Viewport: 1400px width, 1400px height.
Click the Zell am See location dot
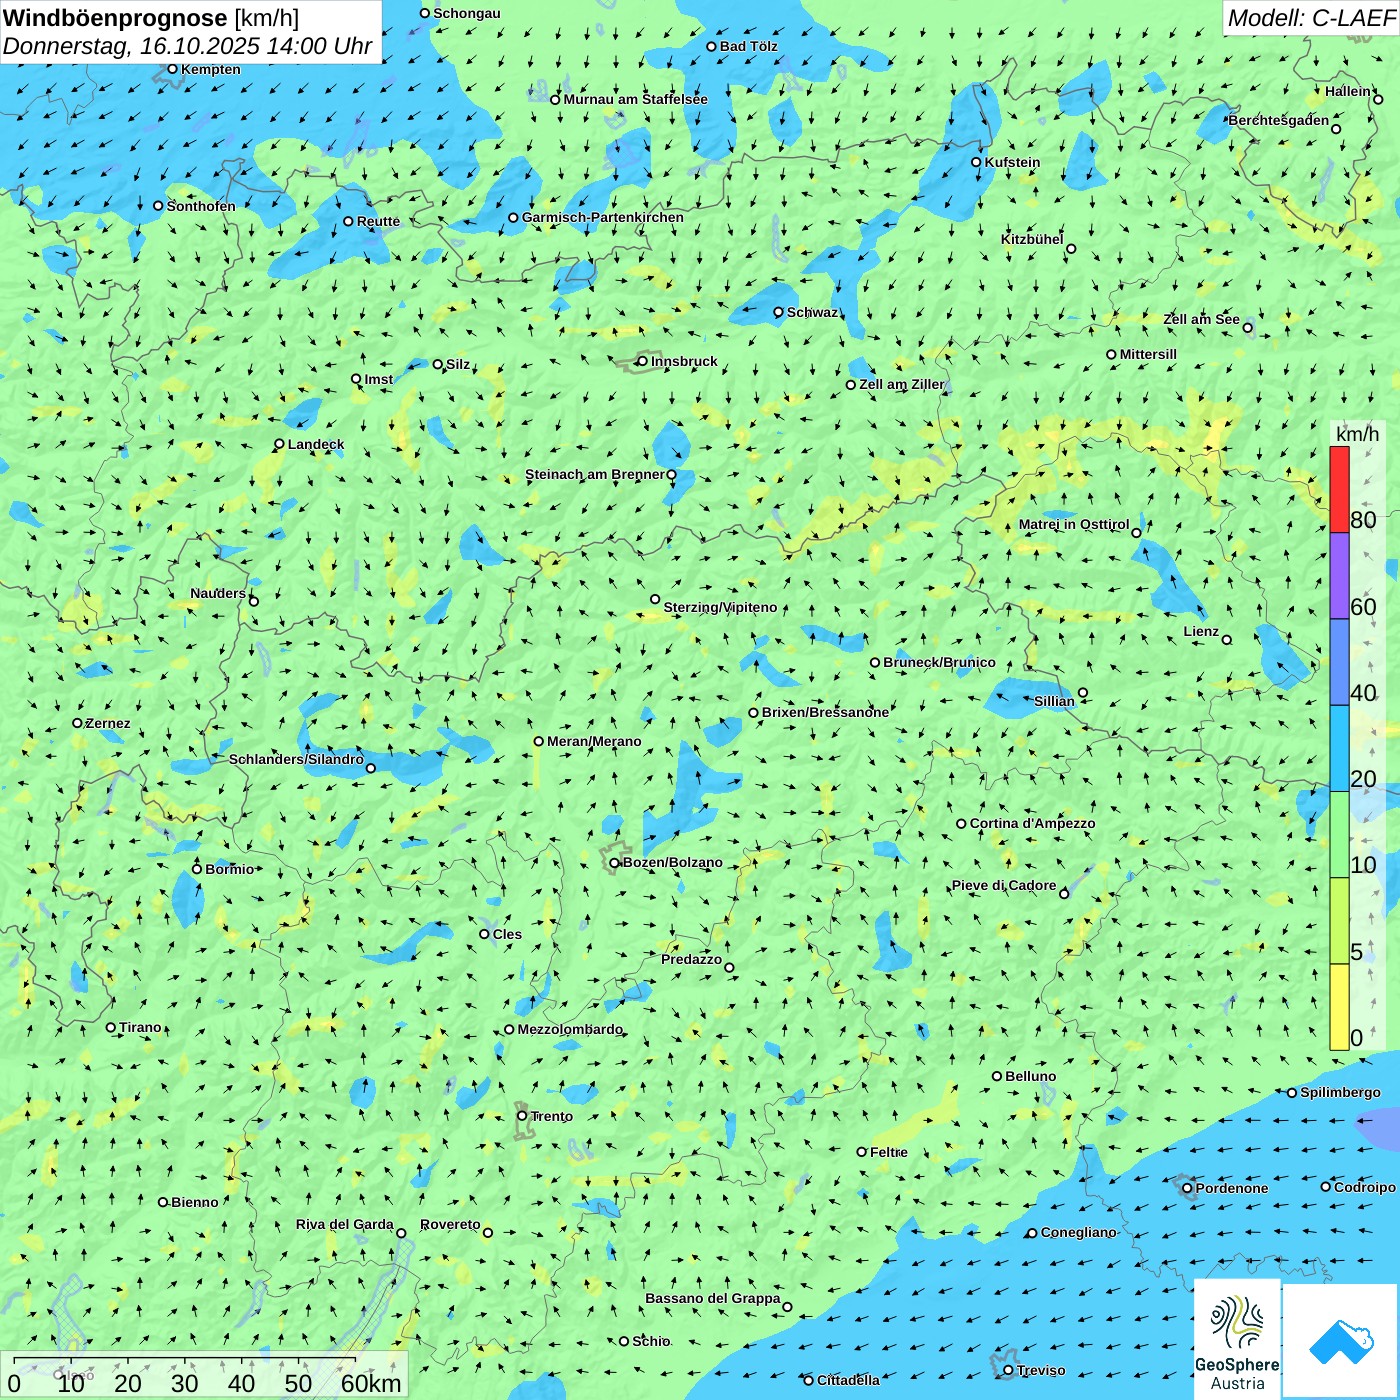tap(1247, 327)
